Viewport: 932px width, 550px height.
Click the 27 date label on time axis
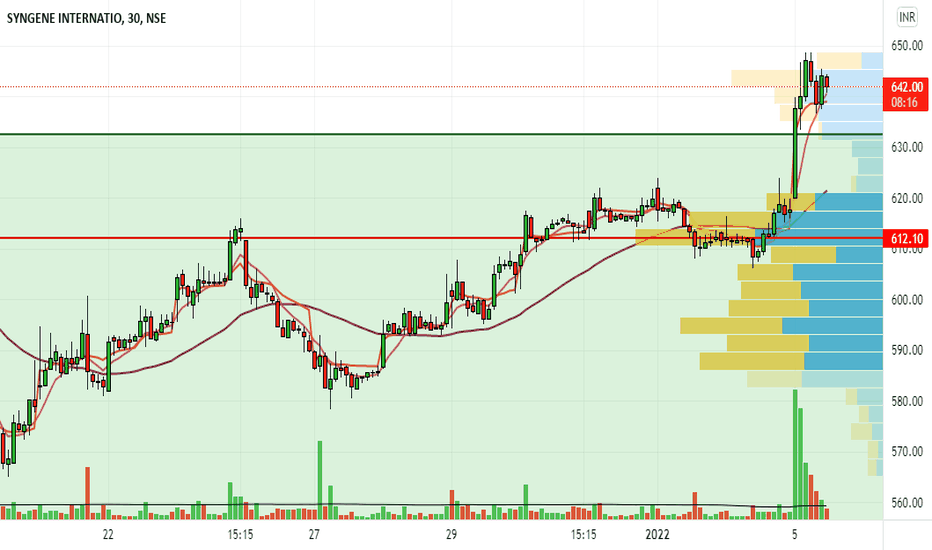coord(314,535)
